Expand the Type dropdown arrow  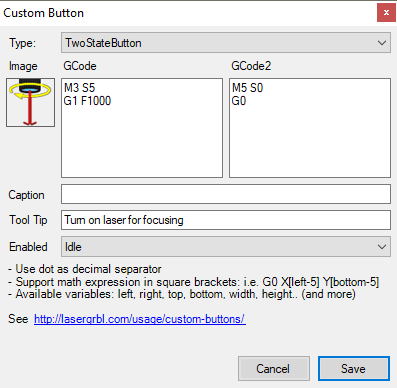(382, 43)
